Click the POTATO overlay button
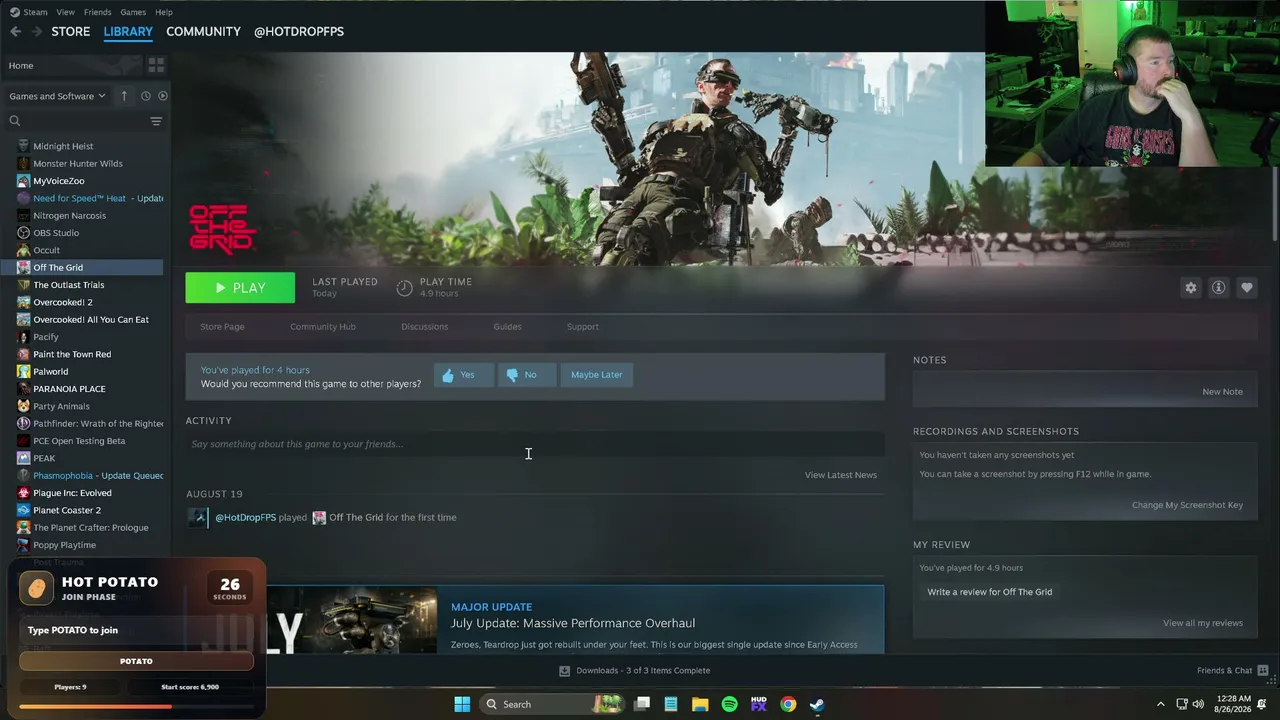The width and height of the screenshot is (1280, 720). [x=136, y=661]
